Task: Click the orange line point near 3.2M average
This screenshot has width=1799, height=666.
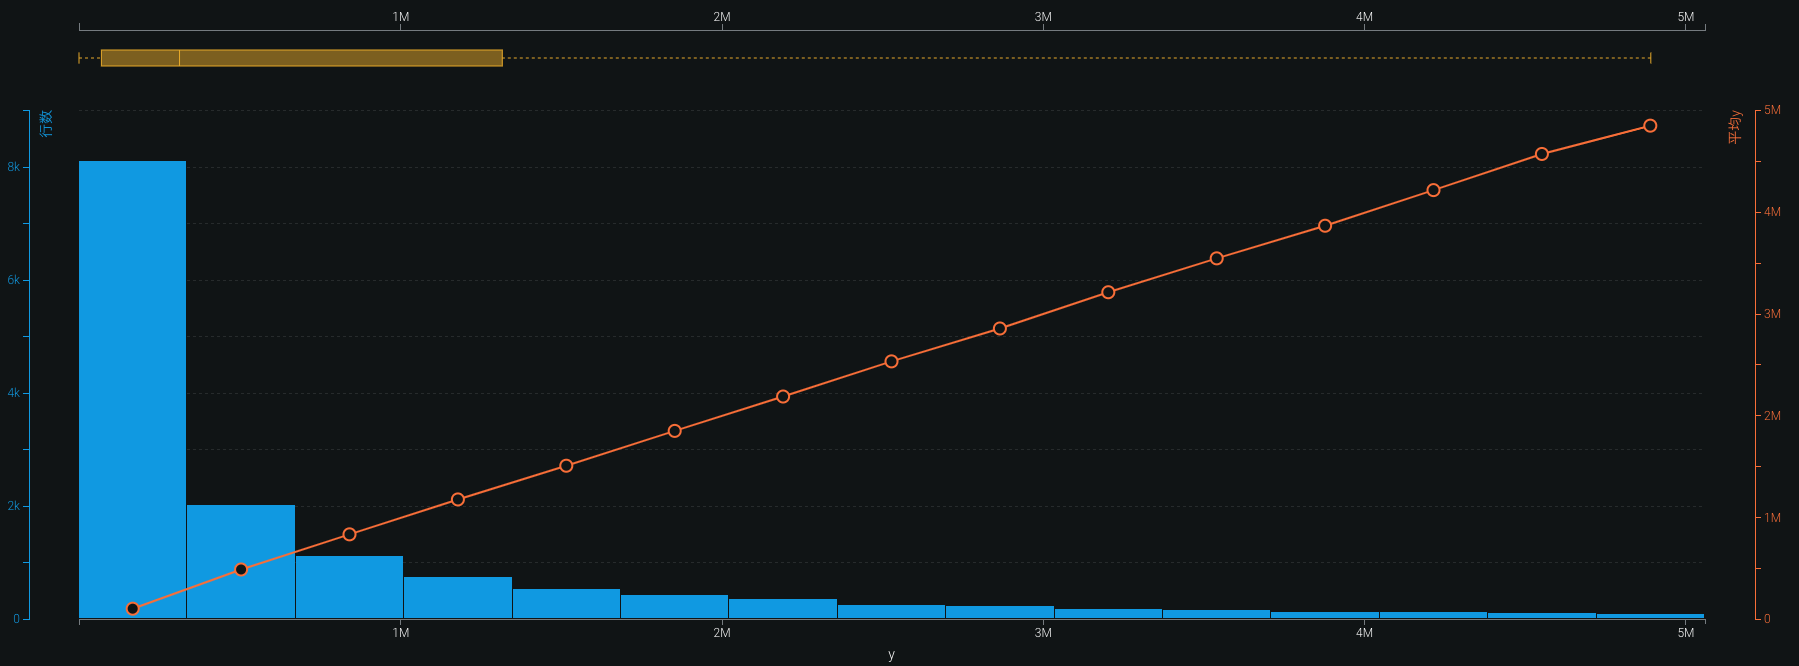Action: point(1108,292)
